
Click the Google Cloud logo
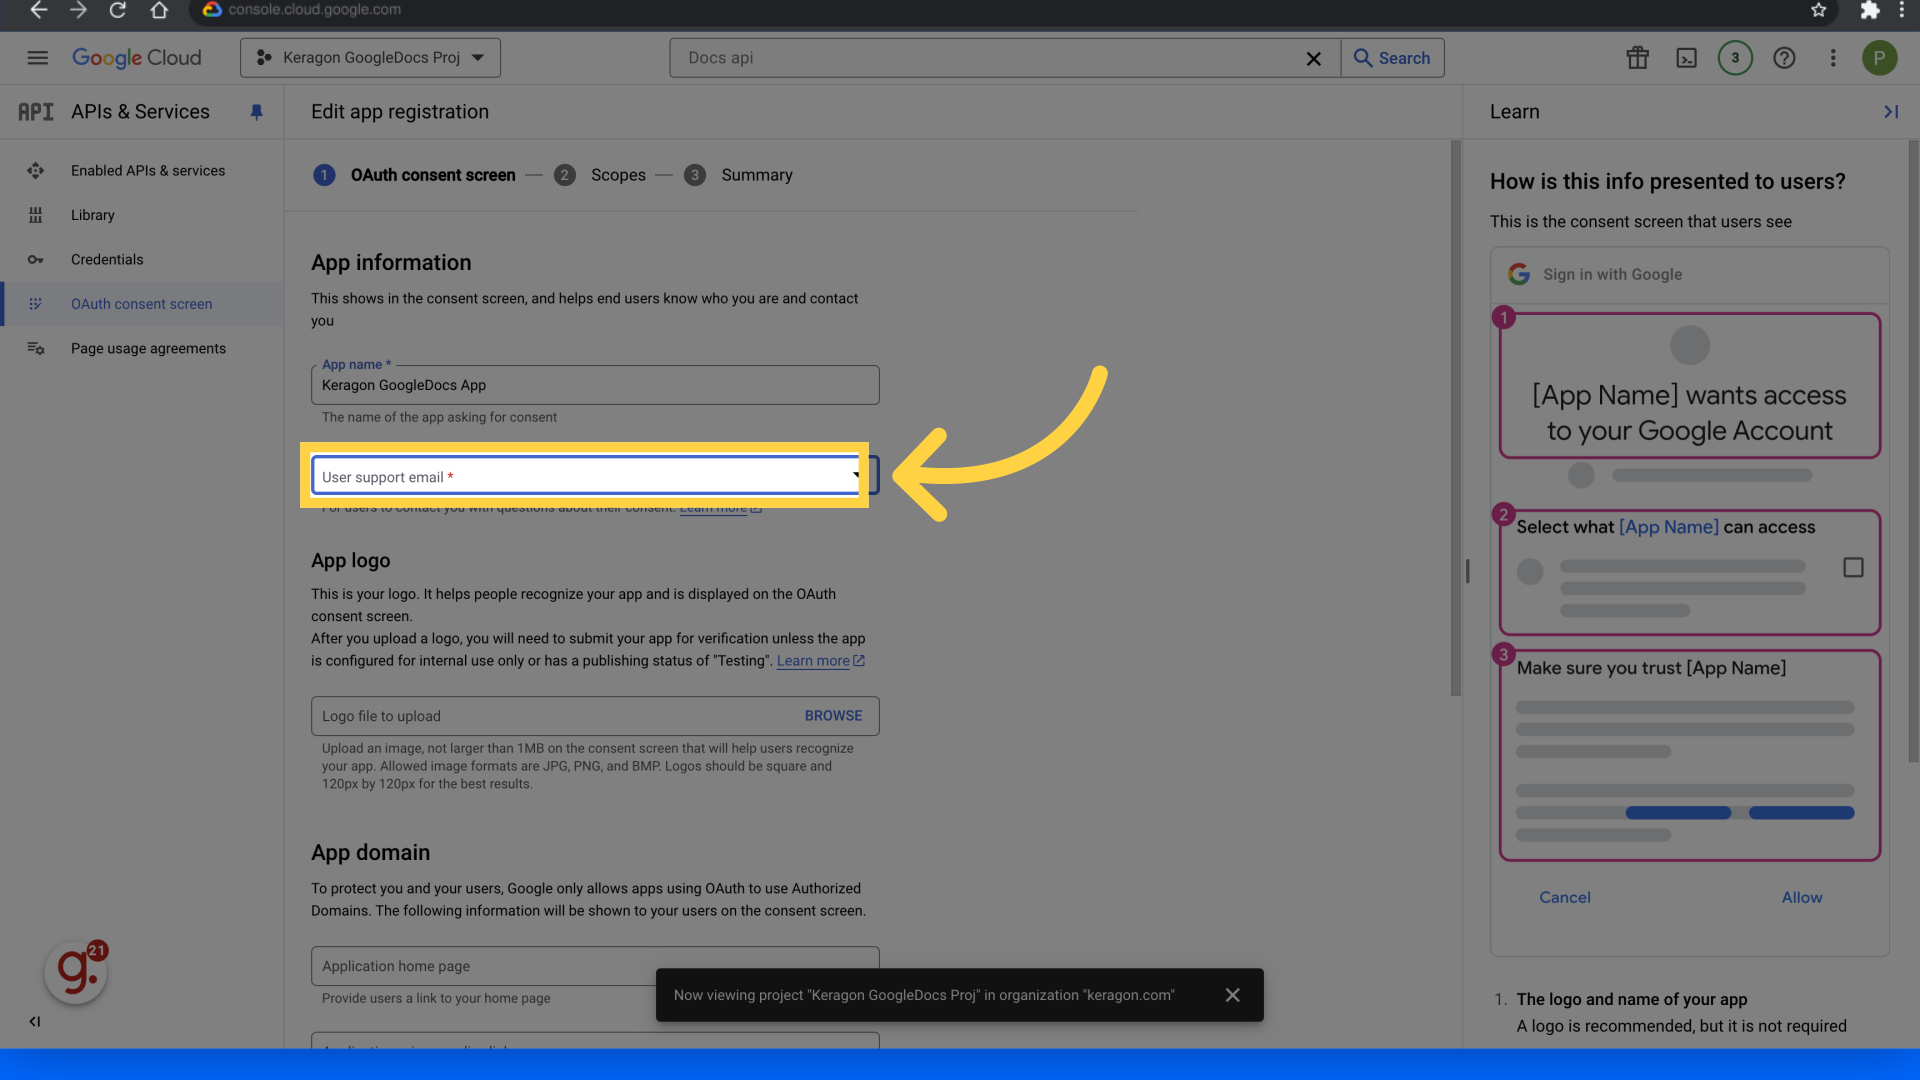(137, 58)
